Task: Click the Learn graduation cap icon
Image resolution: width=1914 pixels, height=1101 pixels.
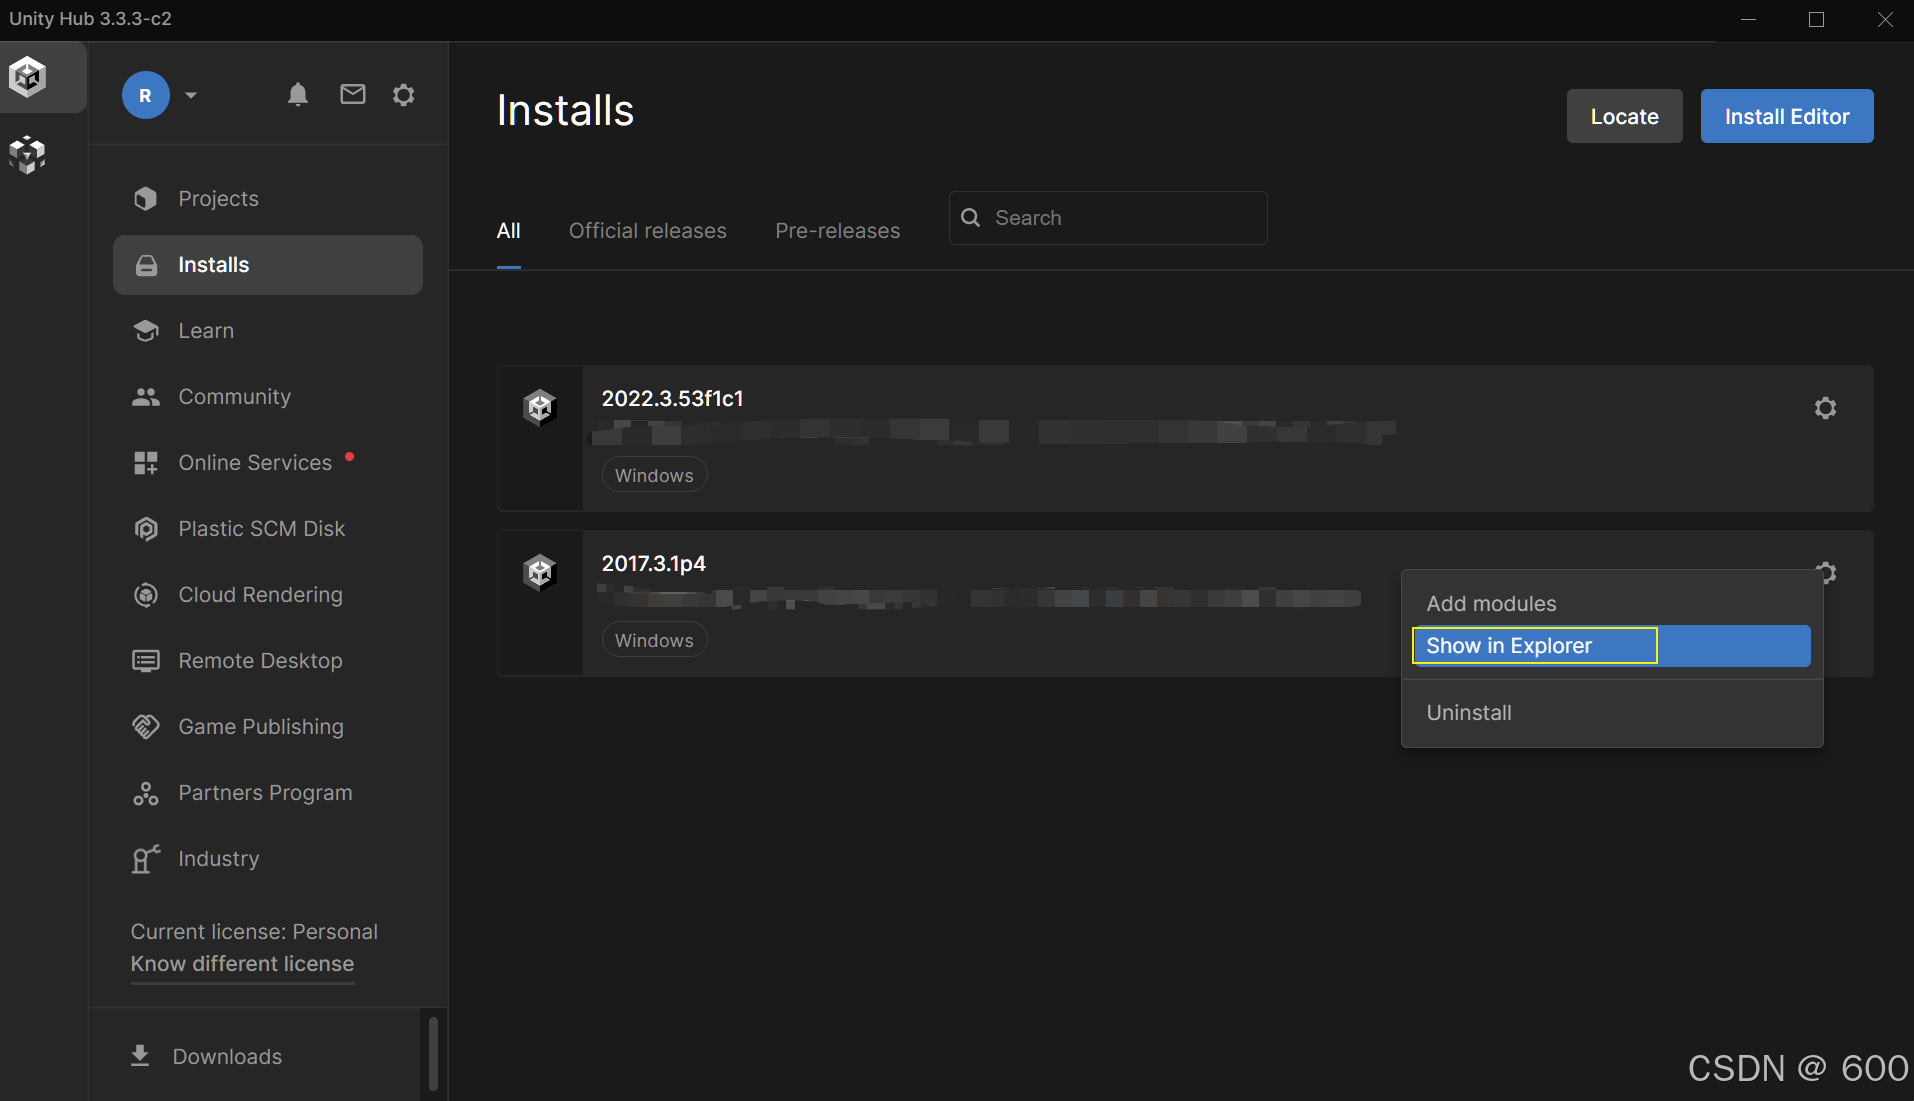Action: tap(146, 331)
